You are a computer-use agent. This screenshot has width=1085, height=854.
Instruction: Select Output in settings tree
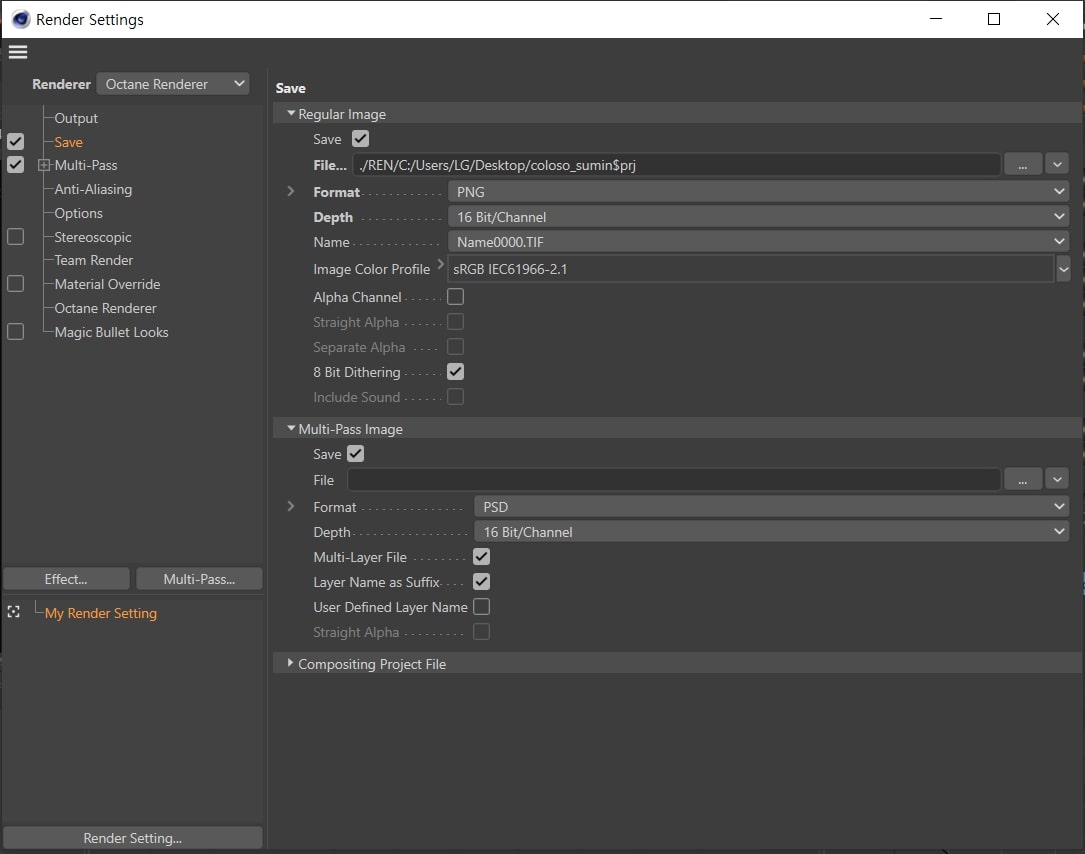pos(76,118)
